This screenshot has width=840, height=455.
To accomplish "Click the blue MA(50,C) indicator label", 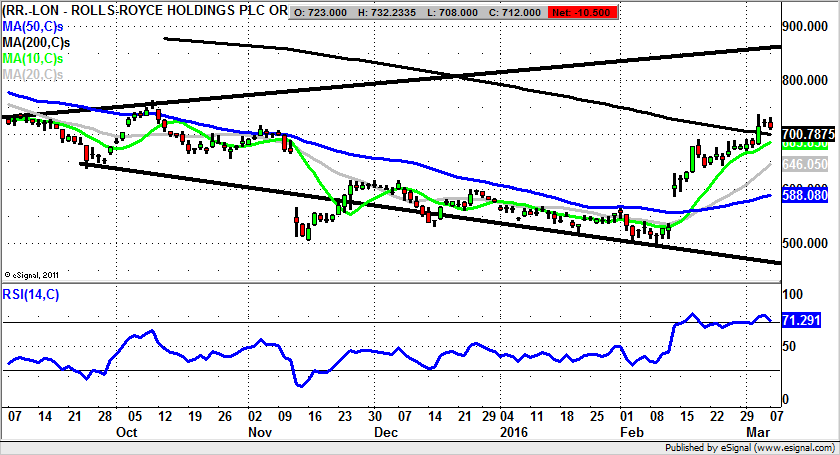I will [x=35, y=24].
